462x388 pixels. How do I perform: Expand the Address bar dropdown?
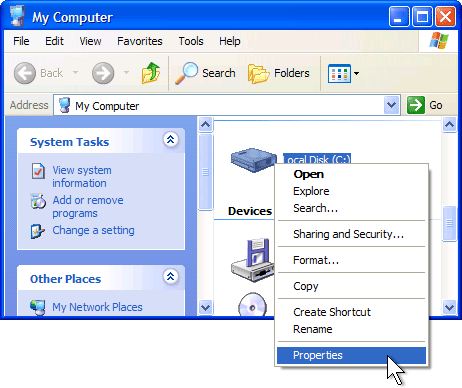[x=391, y=105]
